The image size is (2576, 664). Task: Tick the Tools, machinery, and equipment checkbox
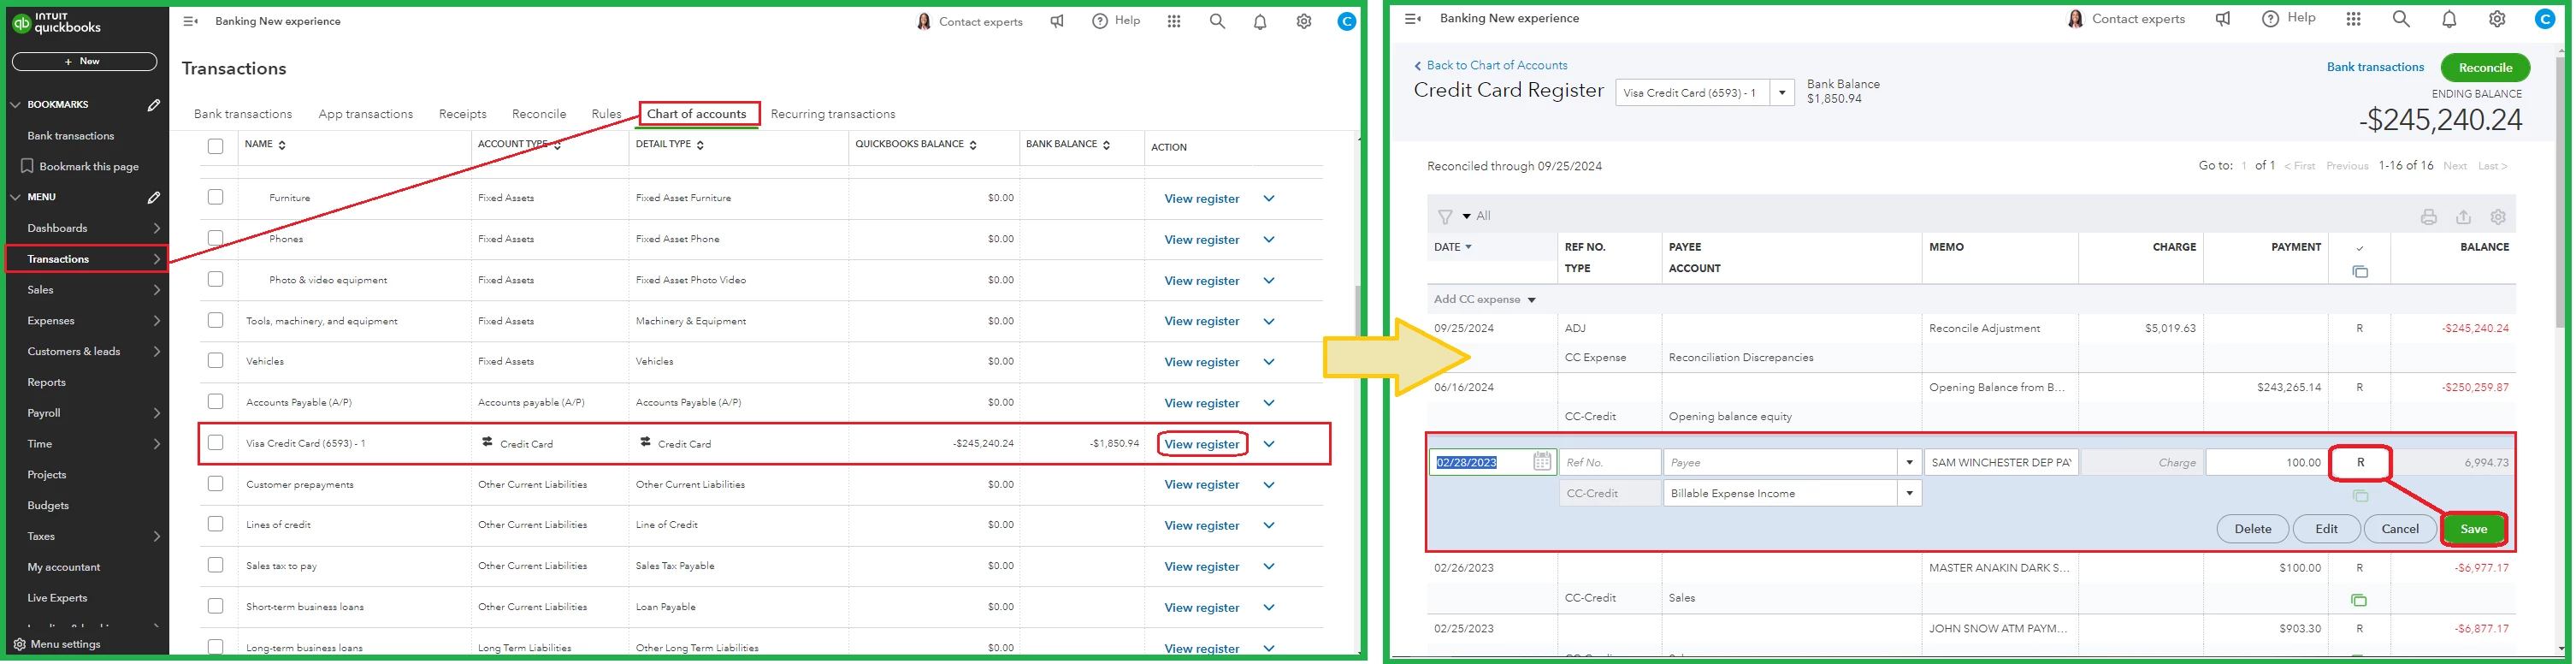215,321
